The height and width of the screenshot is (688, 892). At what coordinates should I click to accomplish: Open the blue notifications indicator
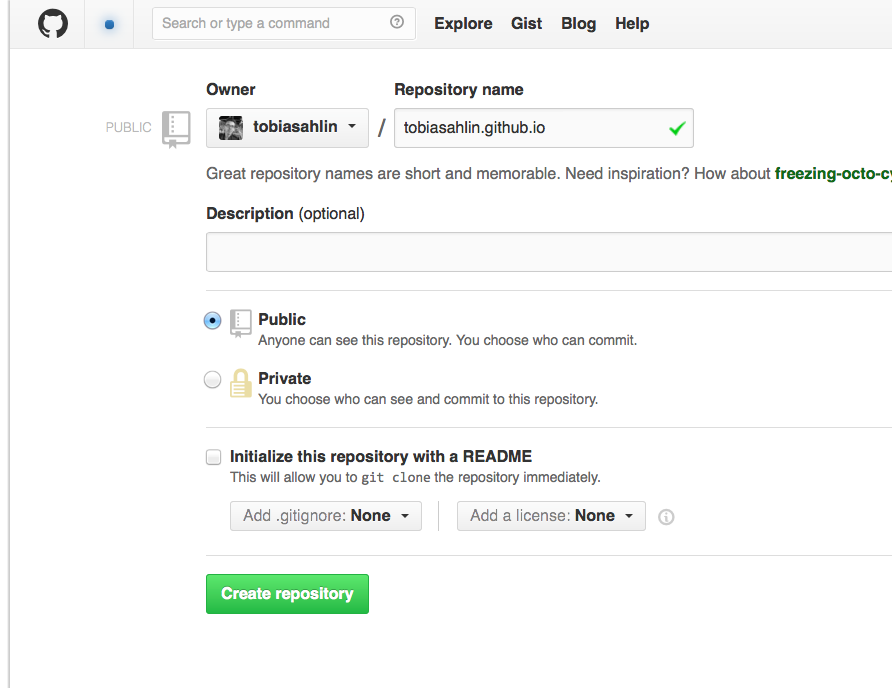pyautogui.click(x=109, y=24)
